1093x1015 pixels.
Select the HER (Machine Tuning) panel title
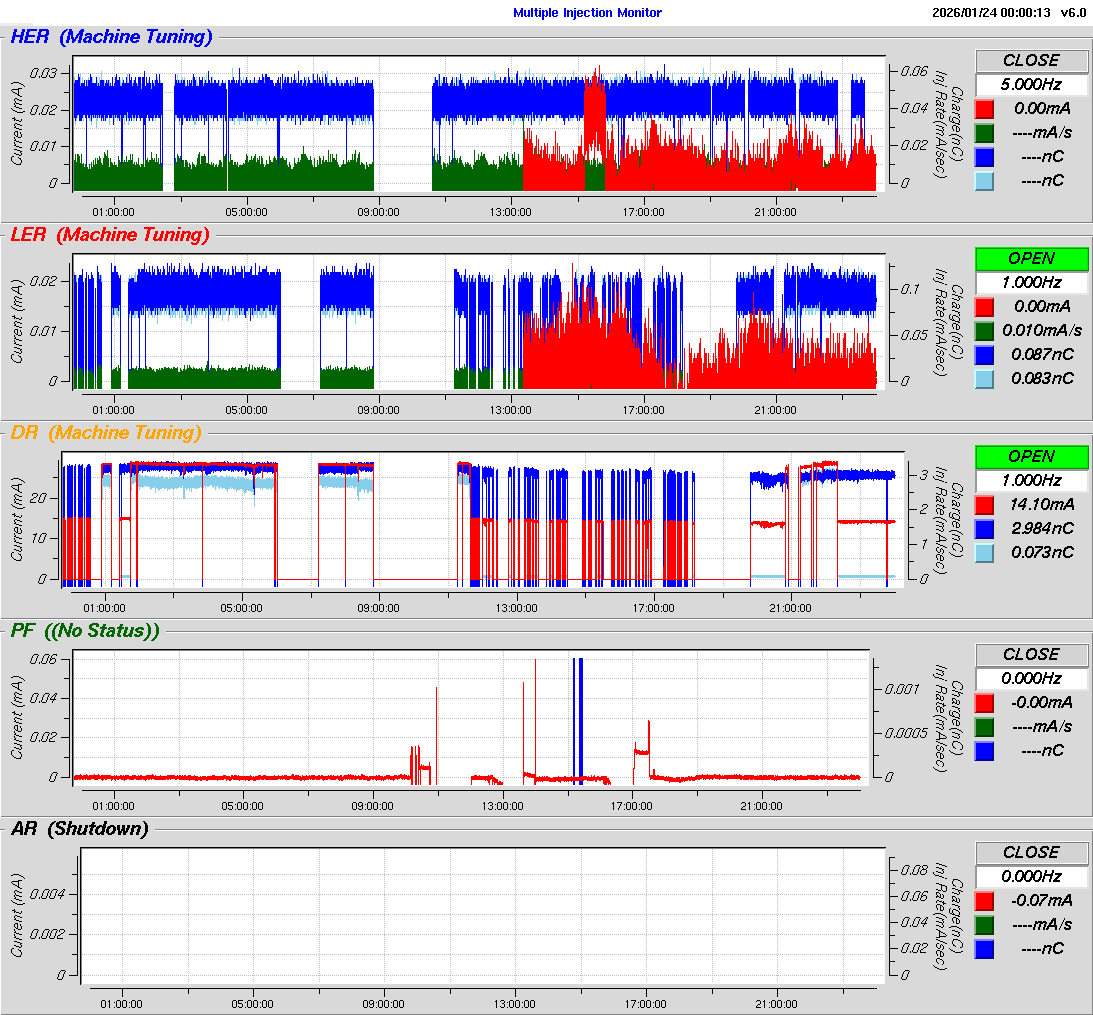(111, 38)
